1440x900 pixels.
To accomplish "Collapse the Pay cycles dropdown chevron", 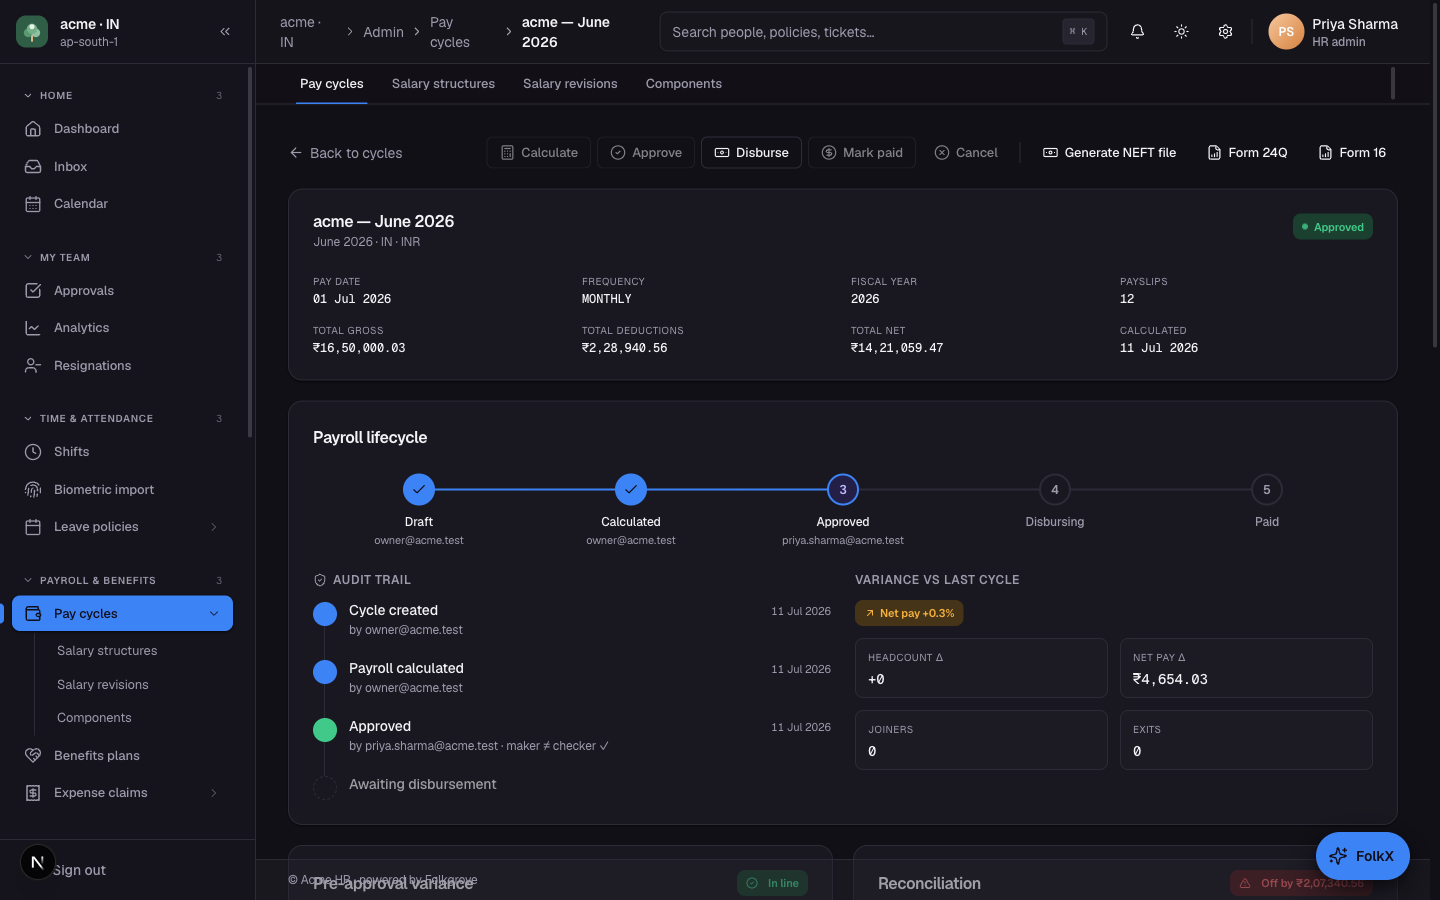I will pos(213,614).
